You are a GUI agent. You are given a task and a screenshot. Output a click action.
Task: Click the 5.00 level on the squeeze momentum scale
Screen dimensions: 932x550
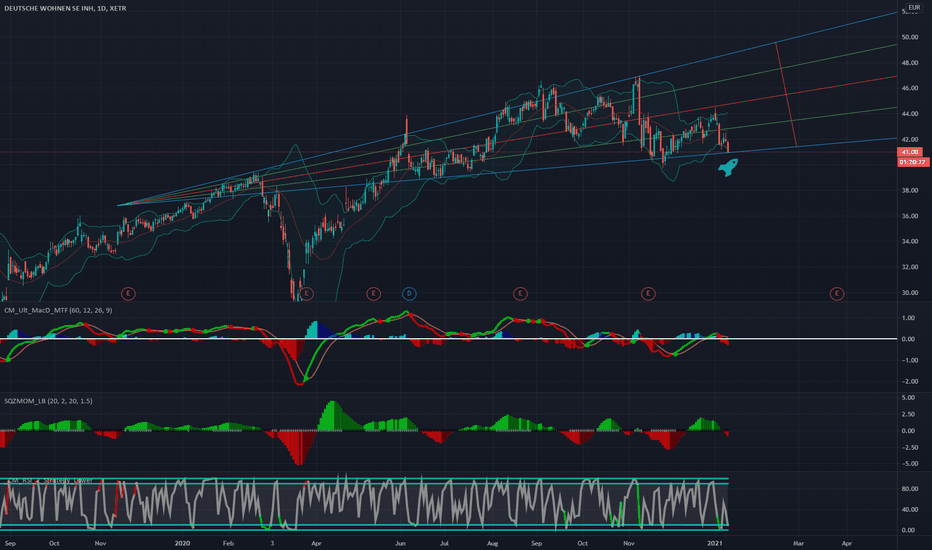click(x=908, y=397)
